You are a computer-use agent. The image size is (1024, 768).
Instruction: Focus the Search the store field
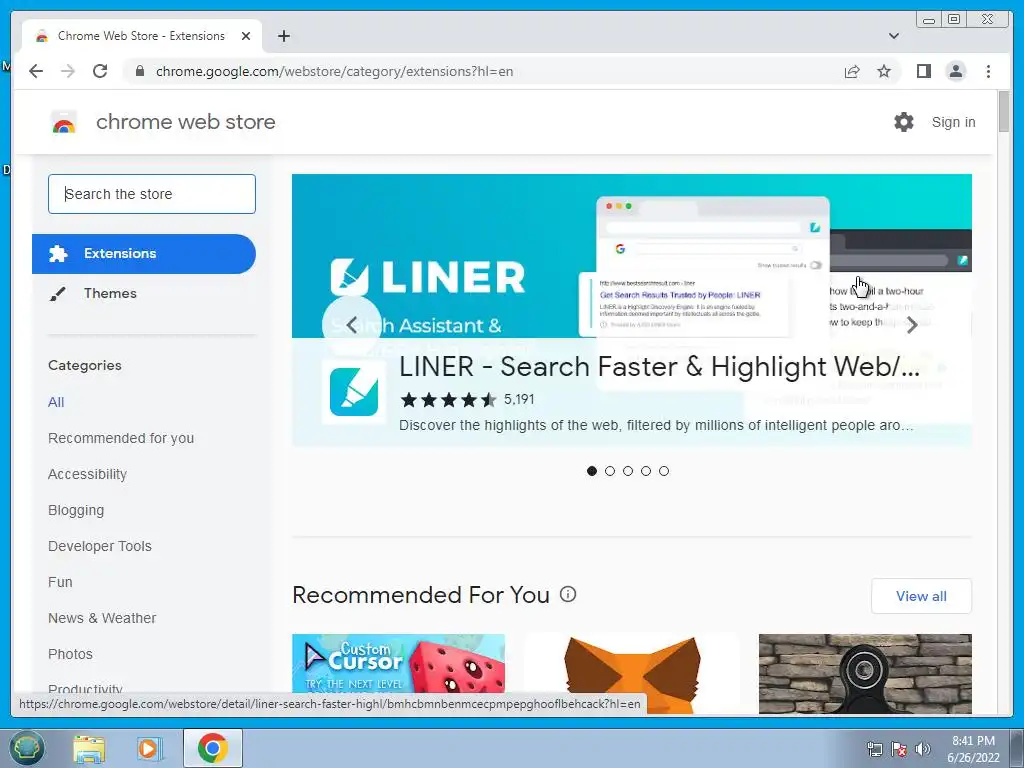tap(152, 194)
